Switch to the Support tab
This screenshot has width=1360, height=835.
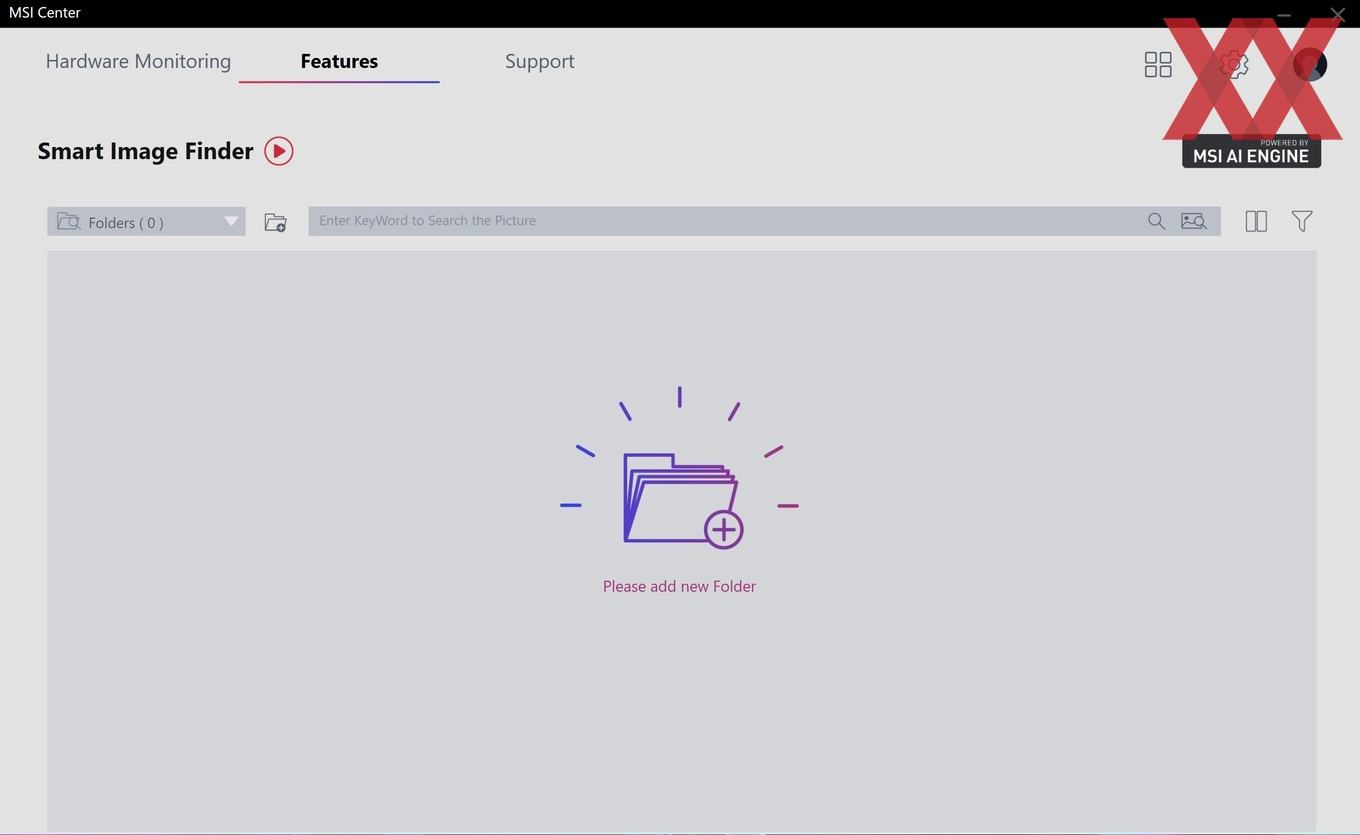tap(540, 61)
